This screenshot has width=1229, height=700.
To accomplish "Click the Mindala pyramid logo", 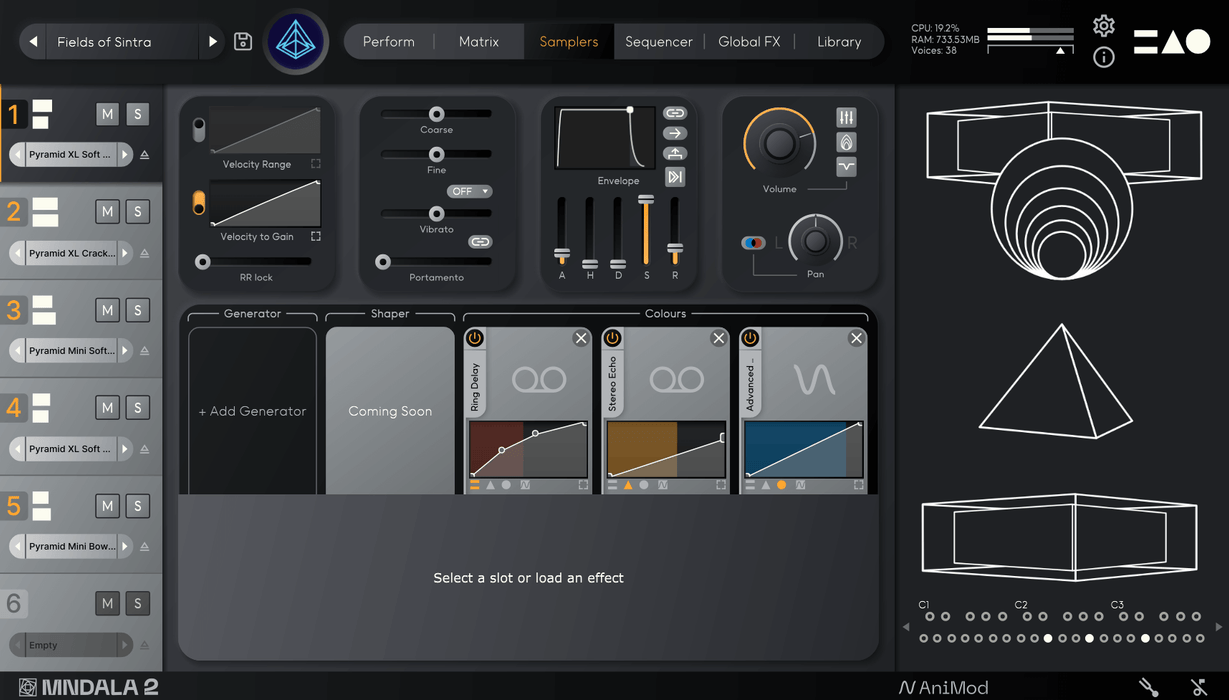I will pos(296,41).
